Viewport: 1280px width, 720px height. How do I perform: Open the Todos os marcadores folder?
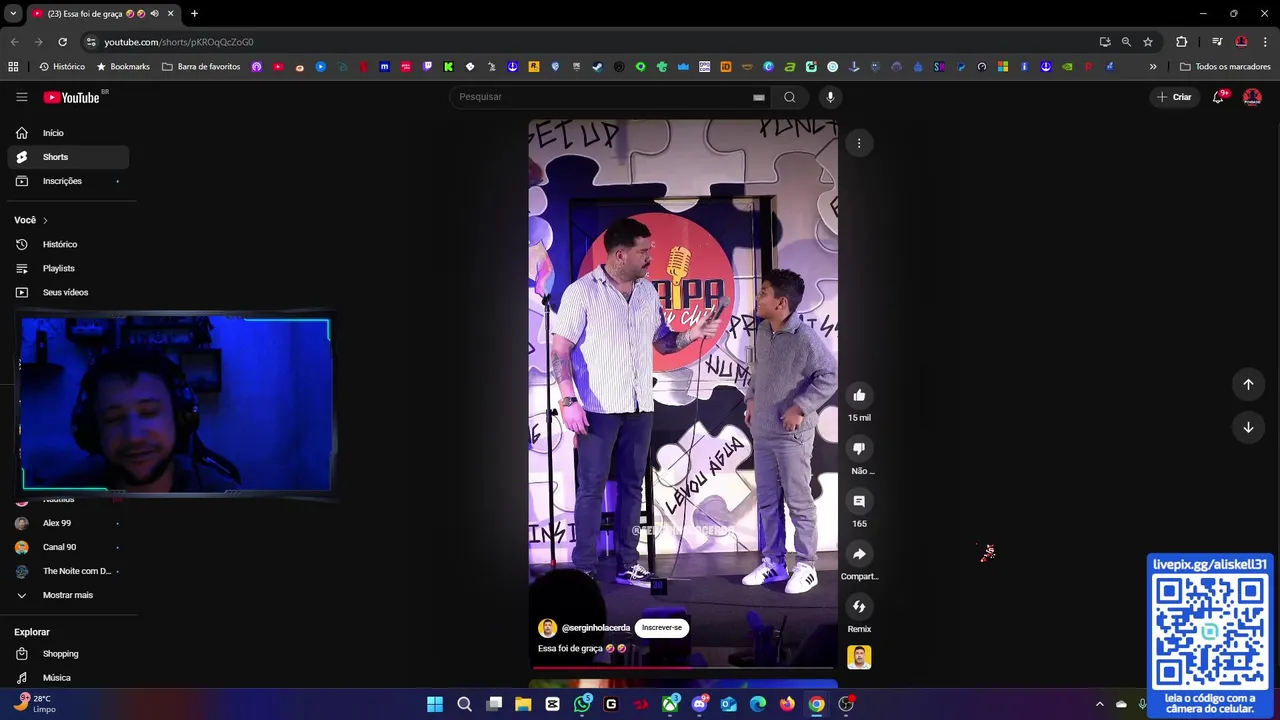point(1225,67)
